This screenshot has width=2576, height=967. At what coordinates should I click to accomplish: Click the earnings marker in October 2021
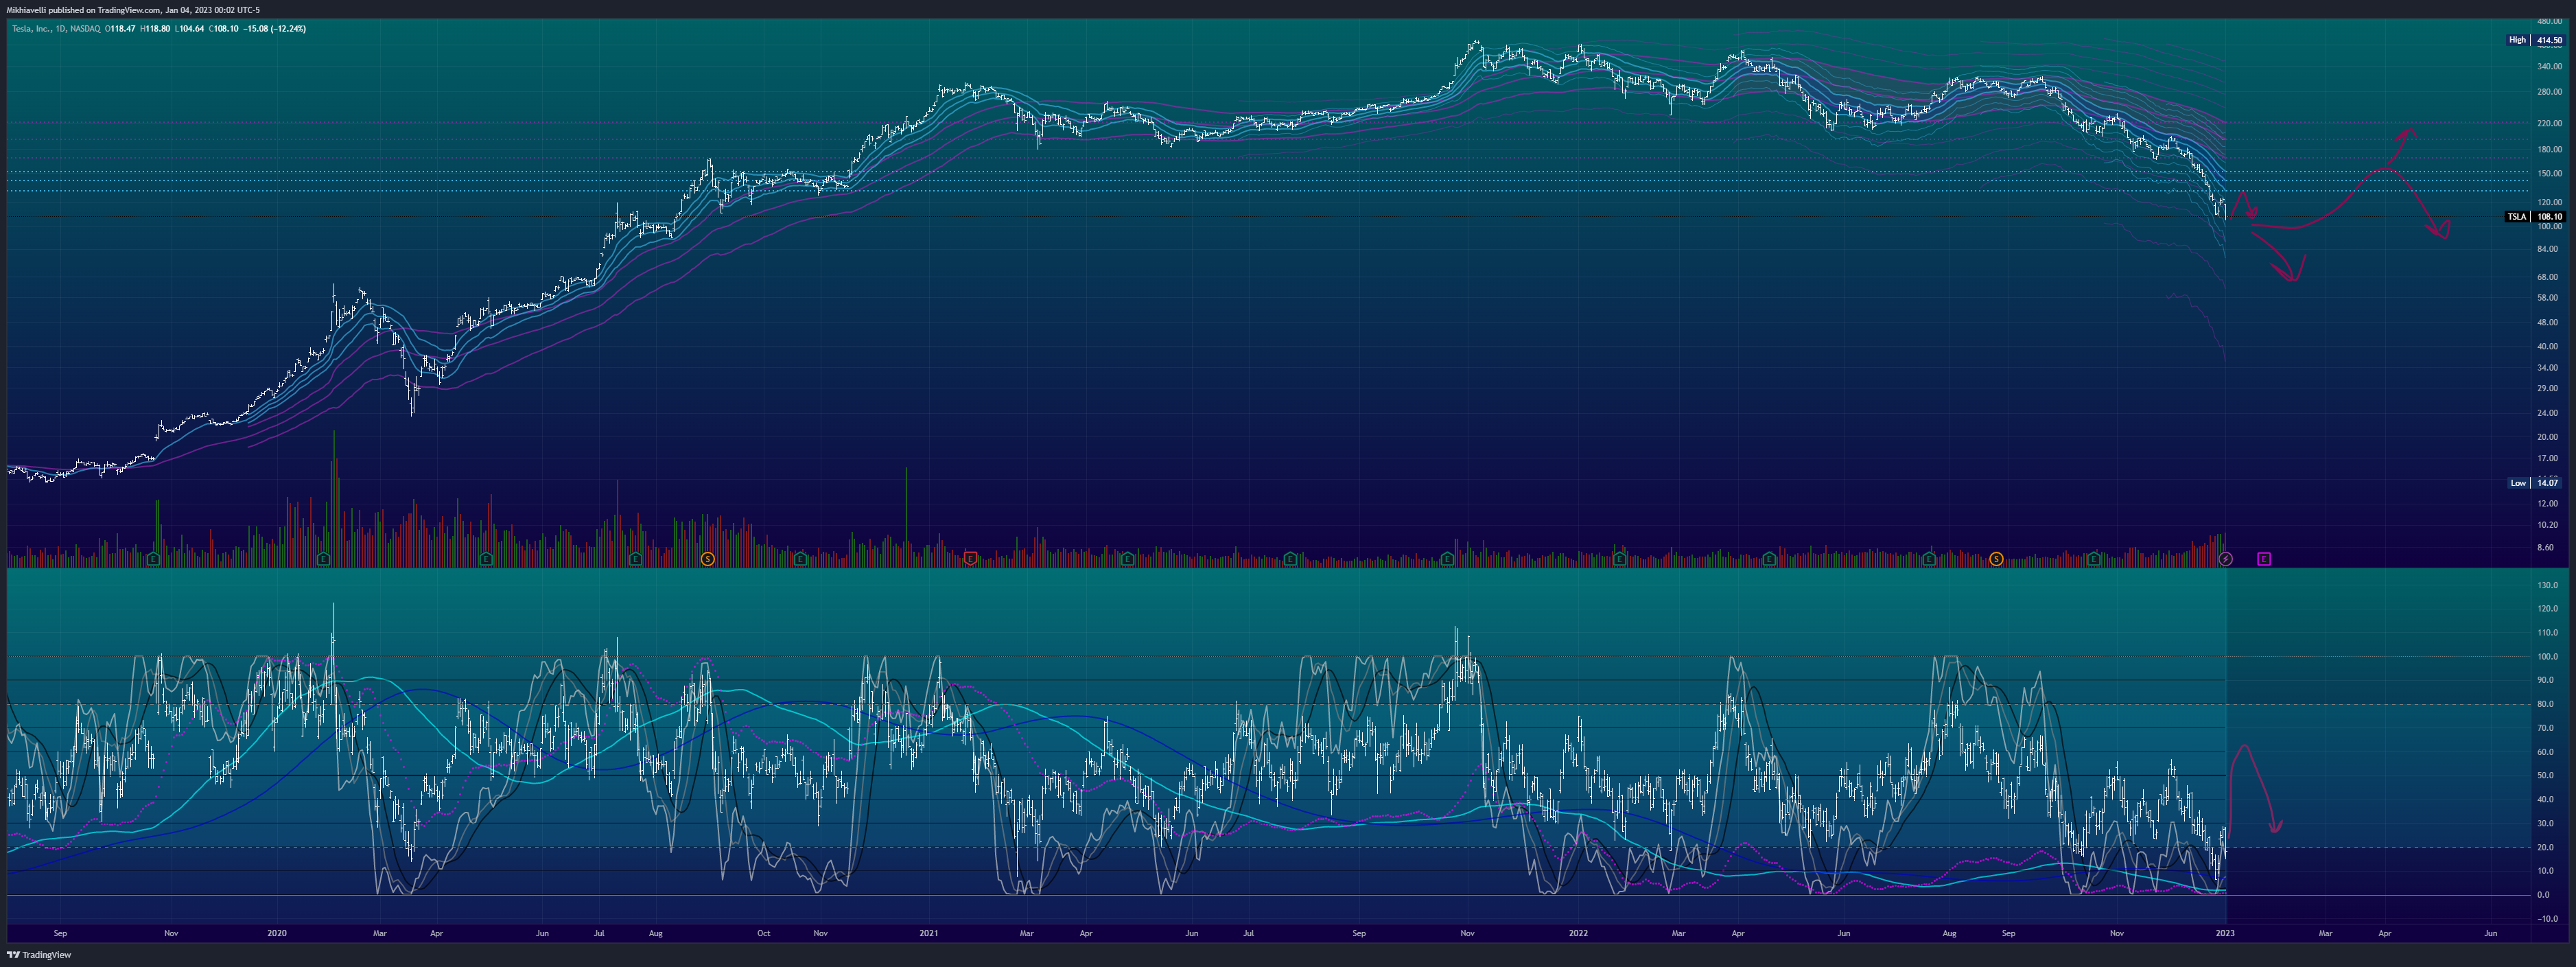[x=1447, y=559]
